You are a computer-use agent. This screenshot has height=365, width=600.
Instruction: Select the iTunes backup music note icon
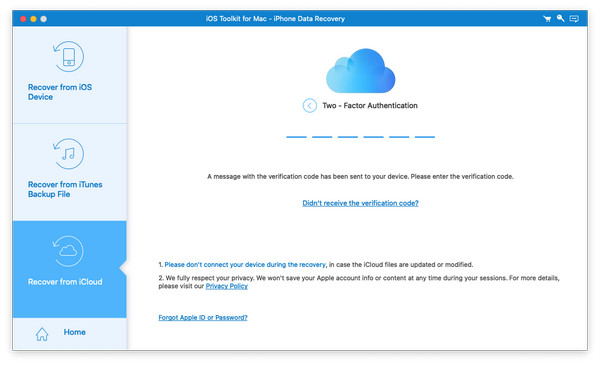coord(68,154)
